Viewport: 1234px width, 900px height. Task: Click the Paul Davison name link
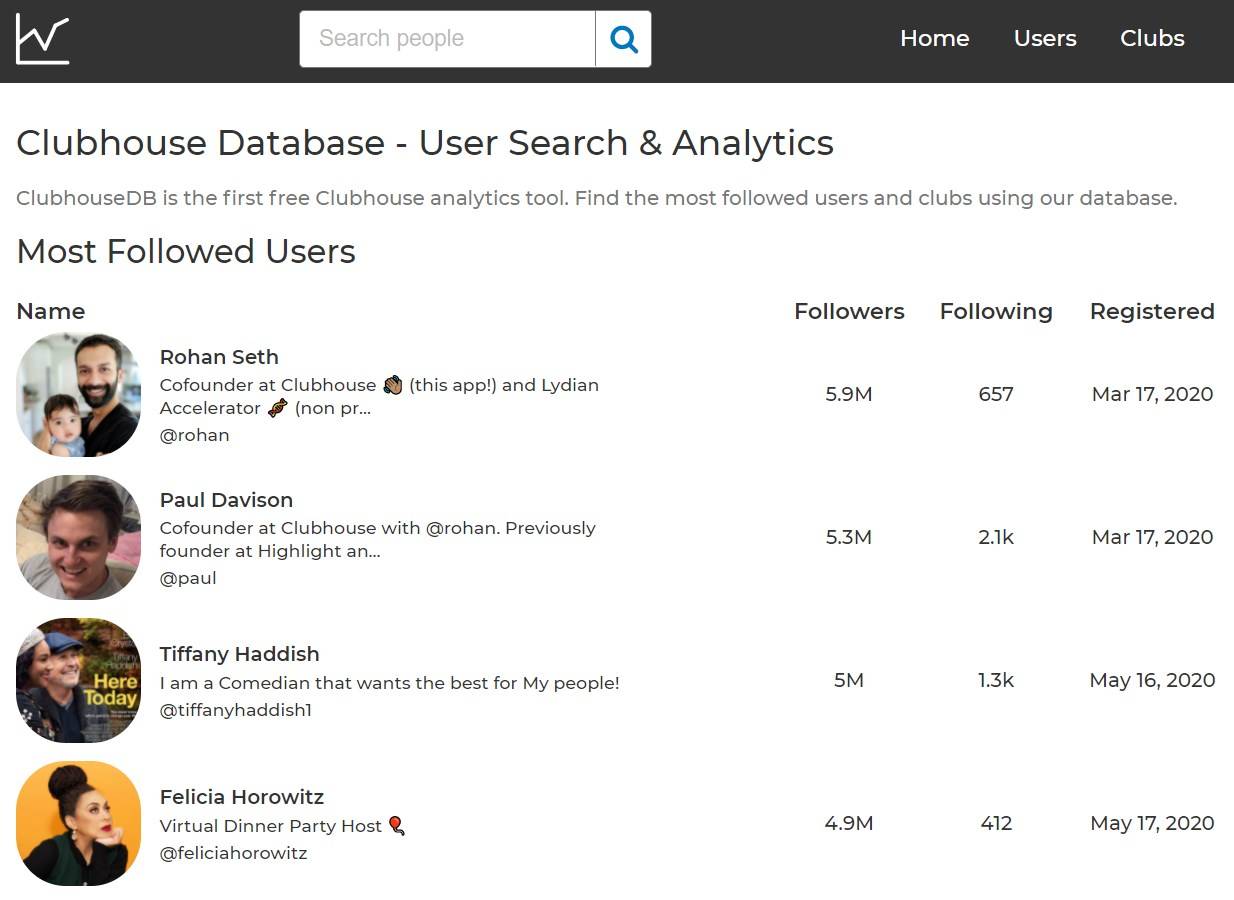pyautogui.click(x=226, y=500)
